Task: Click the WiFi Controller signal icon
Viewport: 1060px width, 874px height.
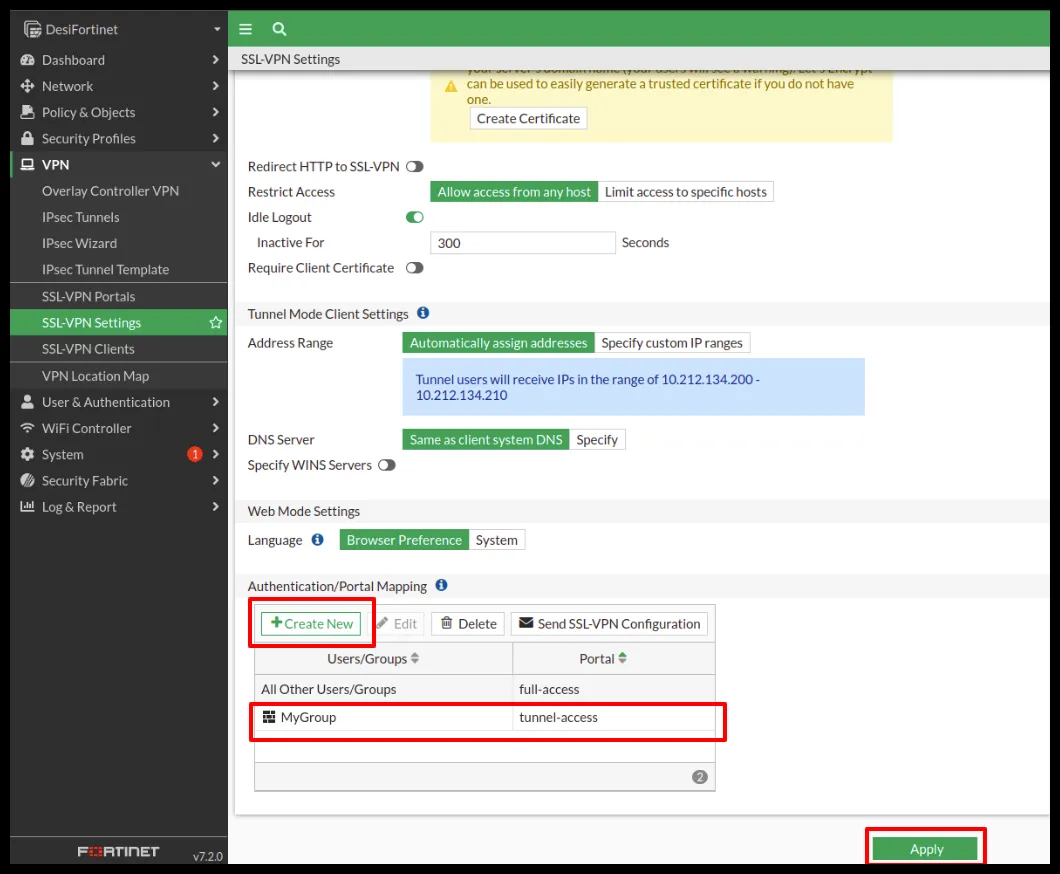Action: pyautogui.click(x=28, y=429)
